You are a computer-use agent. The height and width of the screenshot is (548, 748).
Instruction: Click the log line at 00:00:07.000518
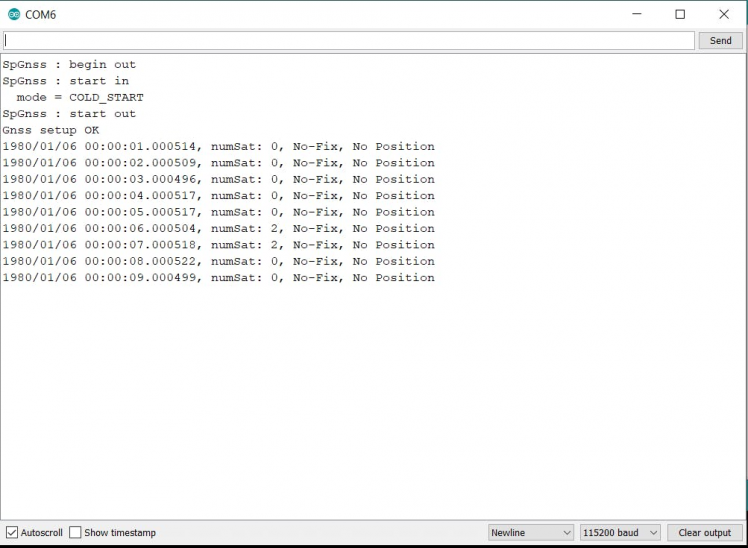click(218, 245)
